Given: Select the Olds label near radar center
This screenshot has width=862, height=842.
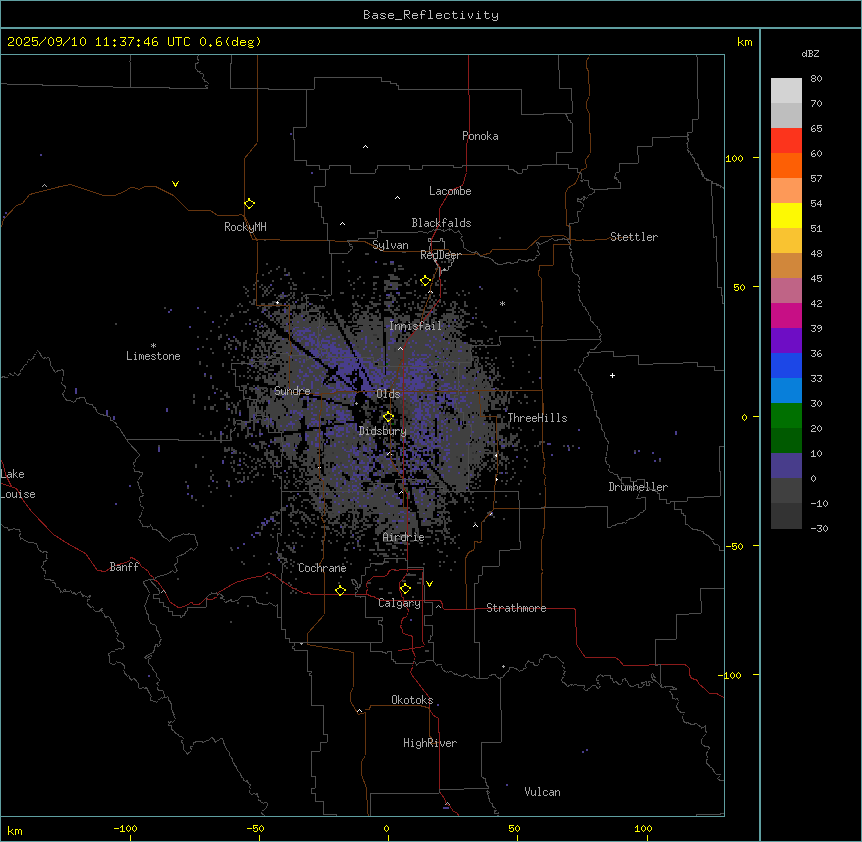Looking at the screenshot, I should click(388, 394).
